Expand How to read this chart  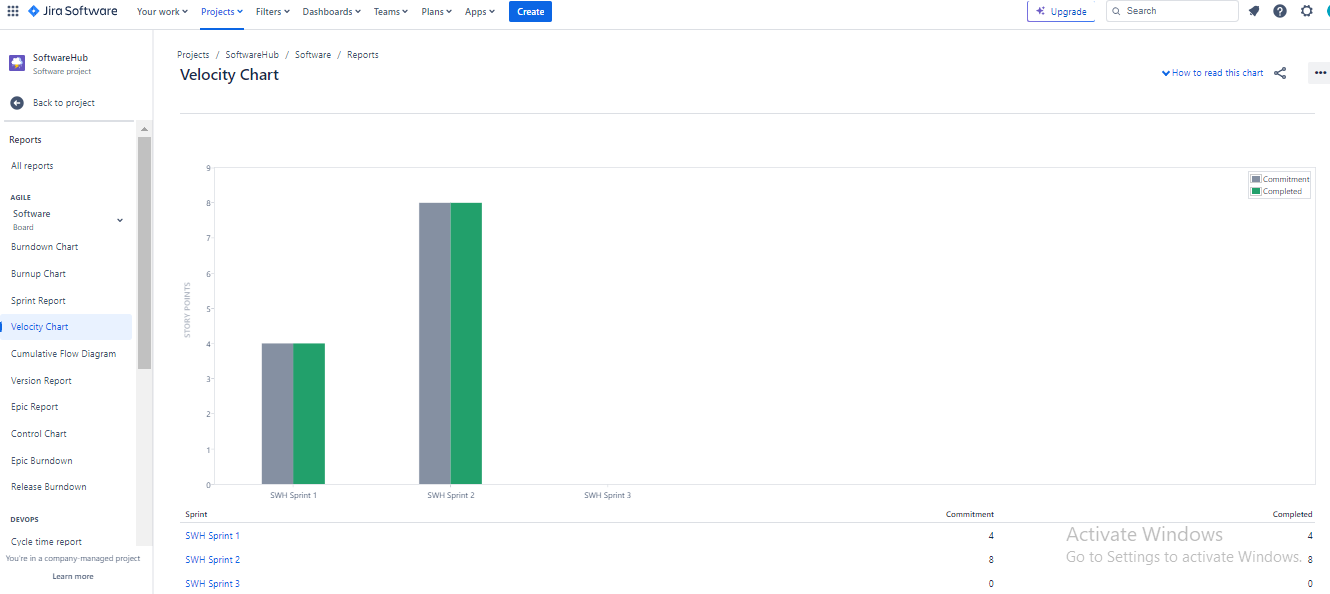pyautogui.click(x=1212, y=73)
